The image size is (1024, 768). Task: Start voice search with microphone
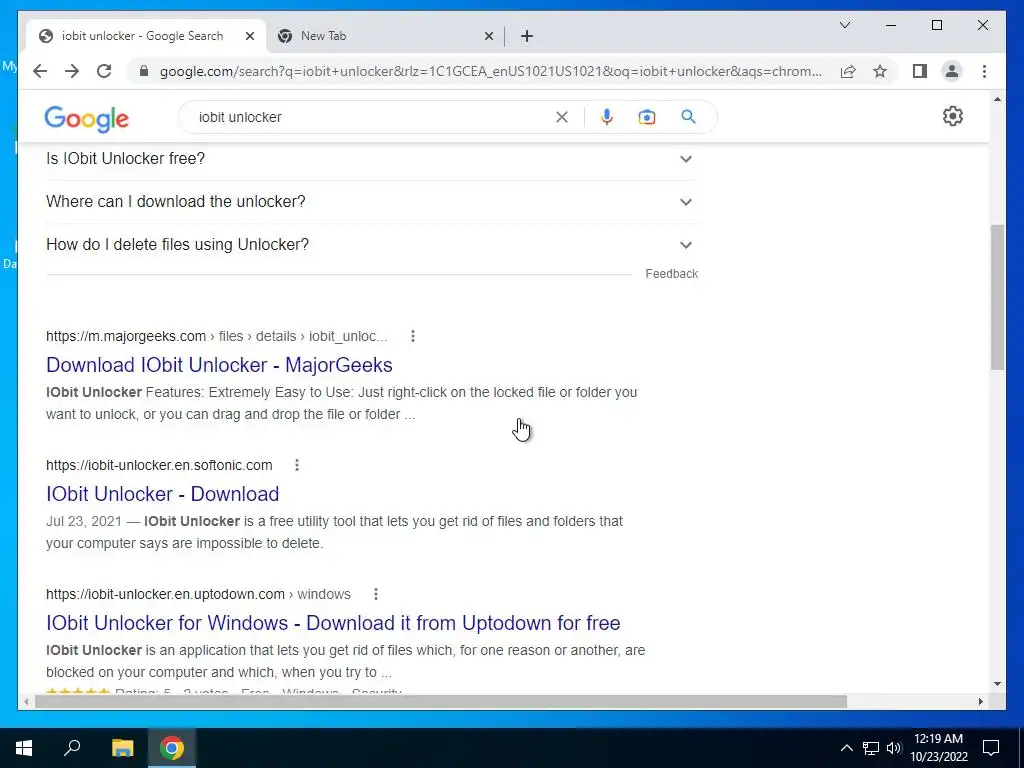click(607, 117)
